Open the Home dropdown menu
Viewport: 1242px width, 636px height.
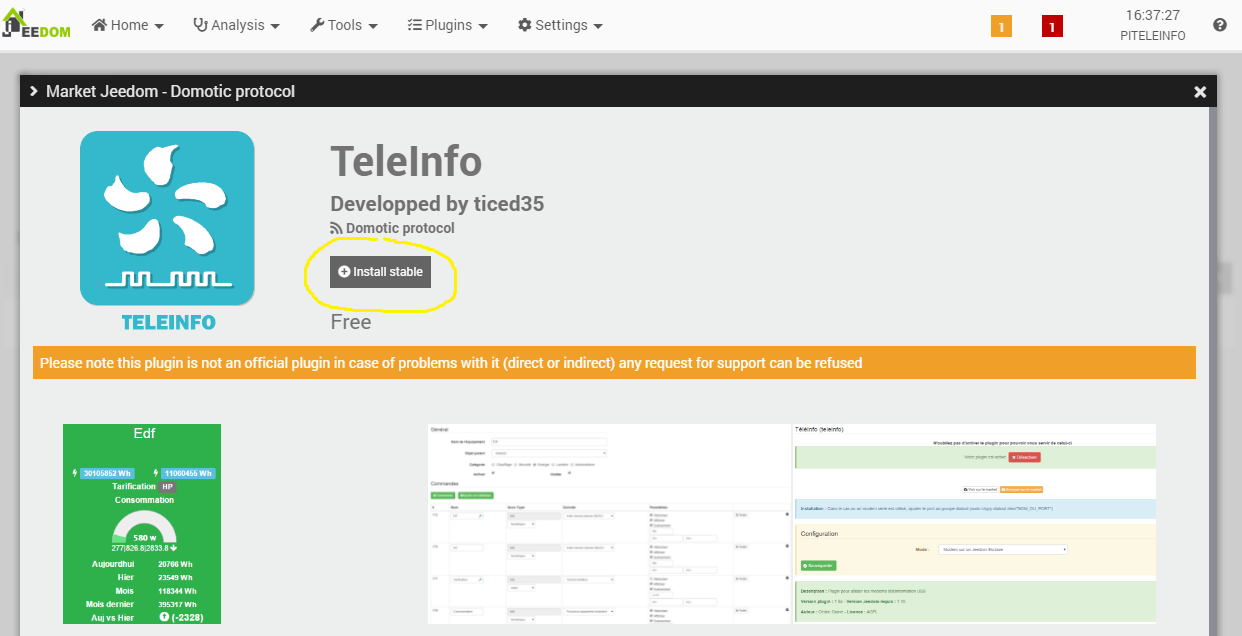click(x=128, y=25)
